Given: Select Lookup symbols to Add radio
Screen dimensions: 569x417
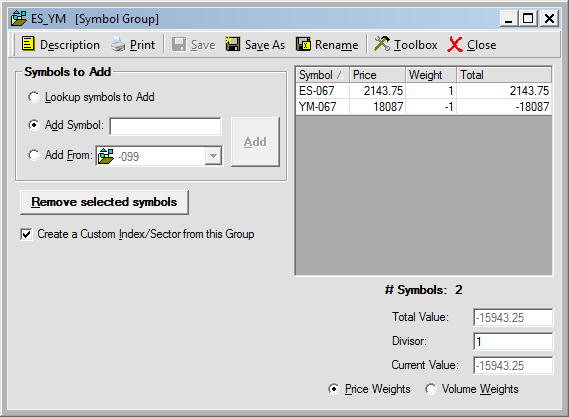Looking at the screenshot, I should click(x=34, y=97).
